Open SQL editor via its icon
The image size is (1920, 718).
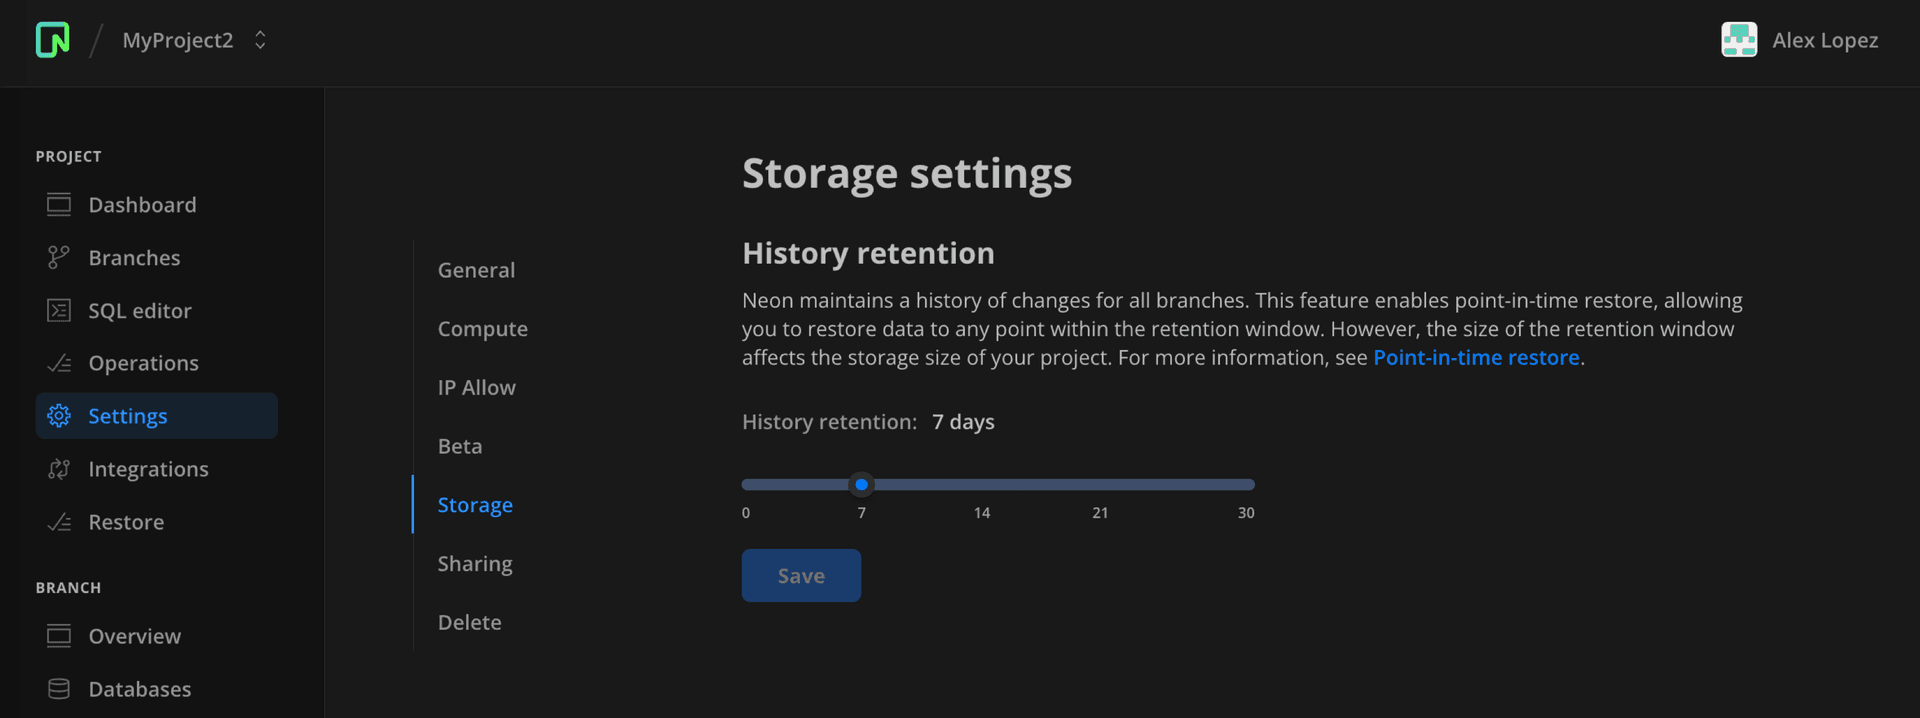point(59,311)
